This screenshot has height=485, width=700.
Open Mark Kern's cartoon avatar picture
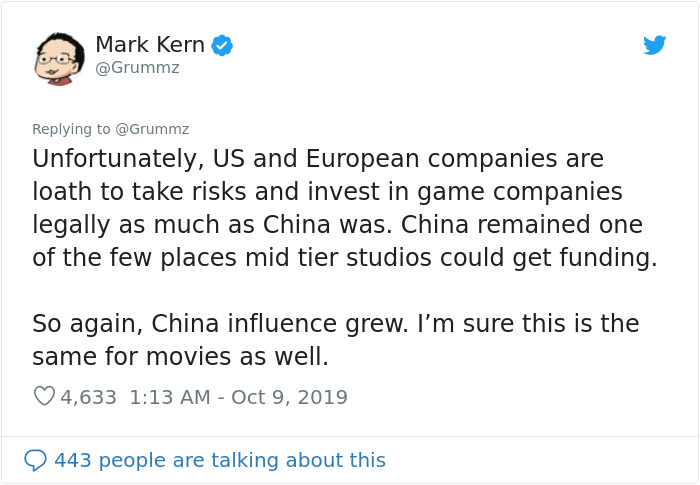[59, 59]
